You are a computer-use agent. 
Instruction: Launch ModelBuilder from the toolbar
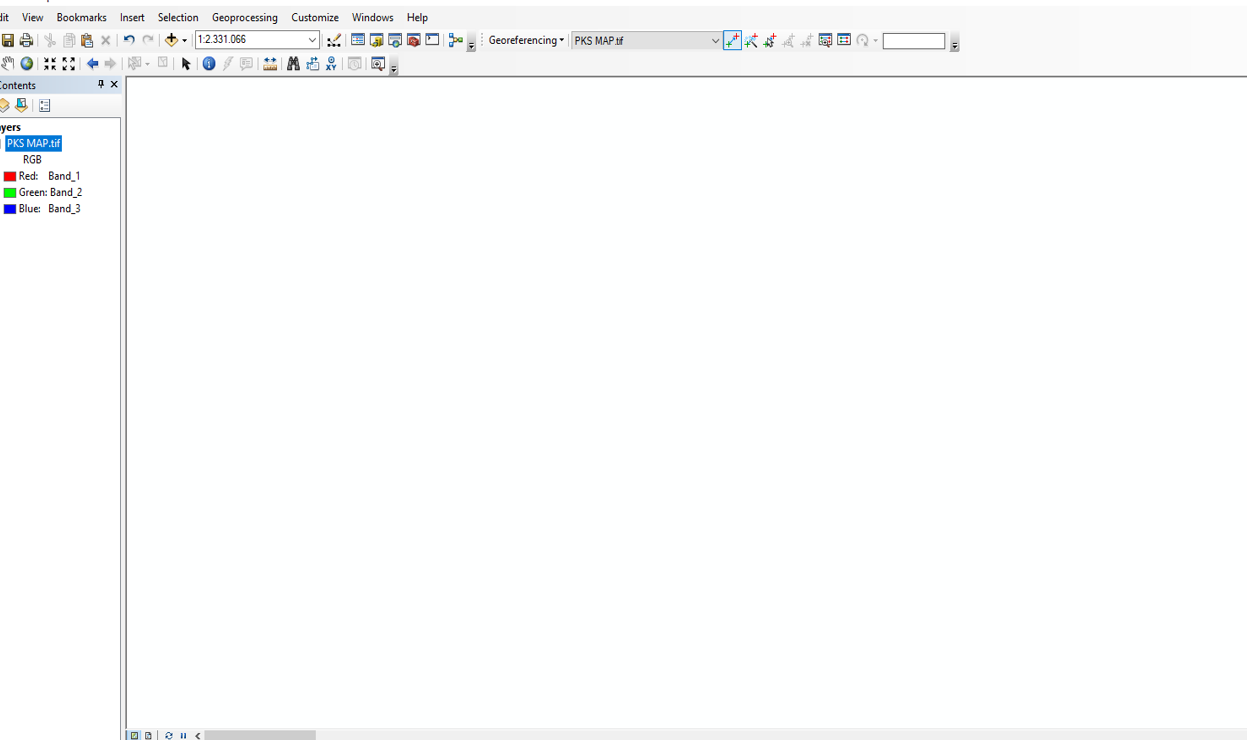(x=456, y=41)
